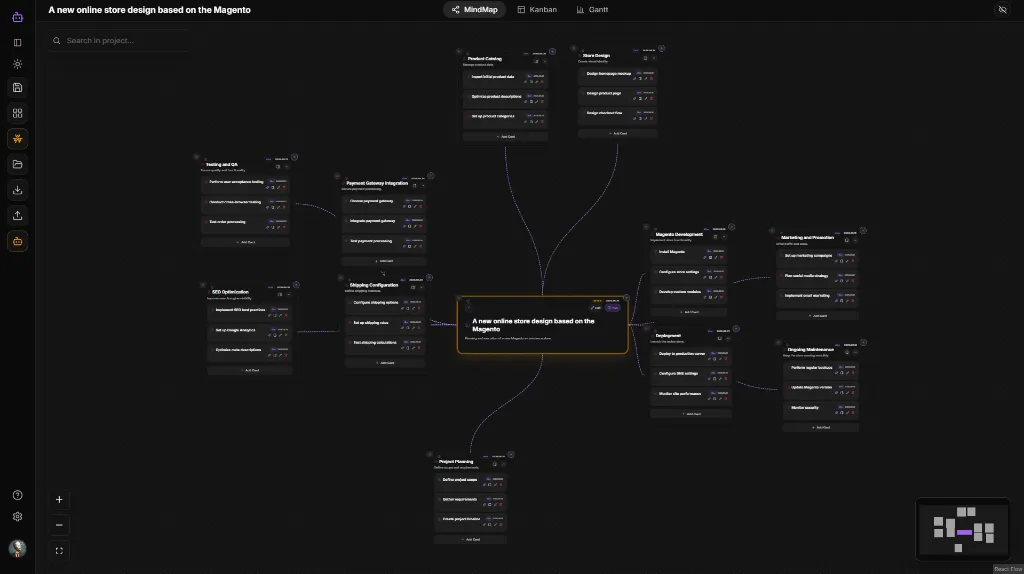
Task: Click the user avatar at the bottom left
Action: tap(18, 548)
